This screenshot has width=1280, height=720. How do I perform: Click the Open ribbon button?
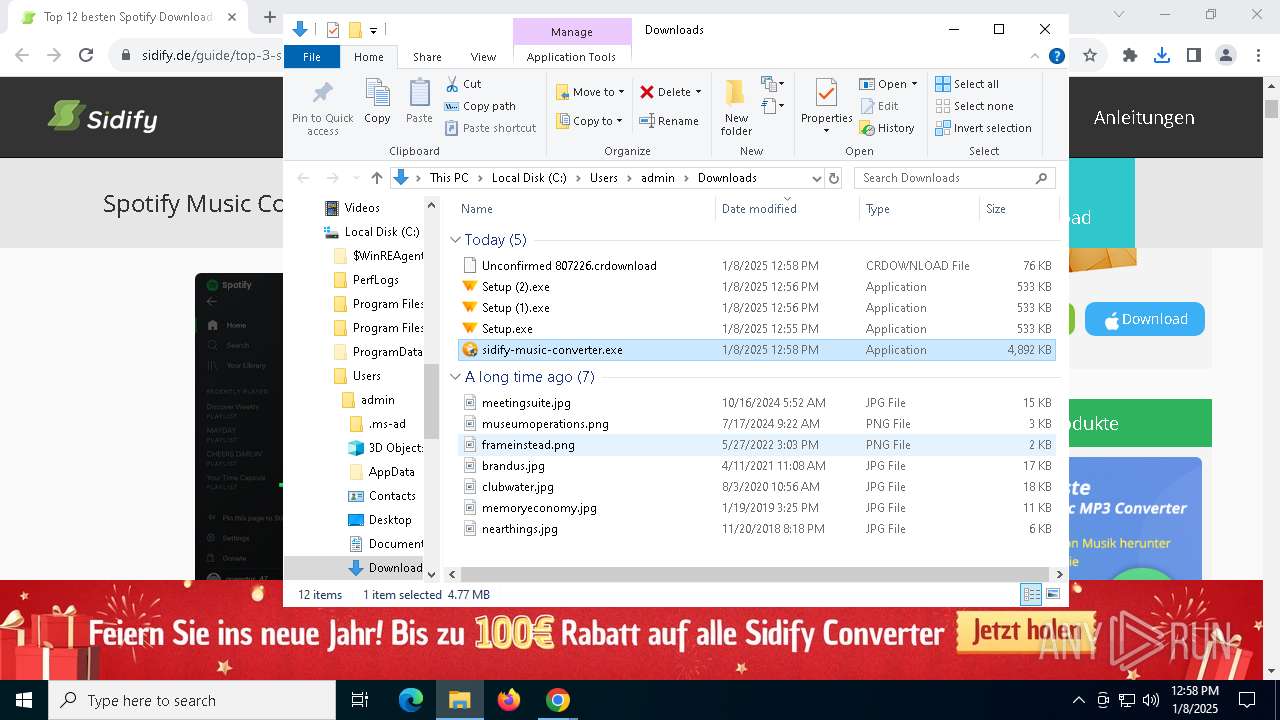pos(888,84)
